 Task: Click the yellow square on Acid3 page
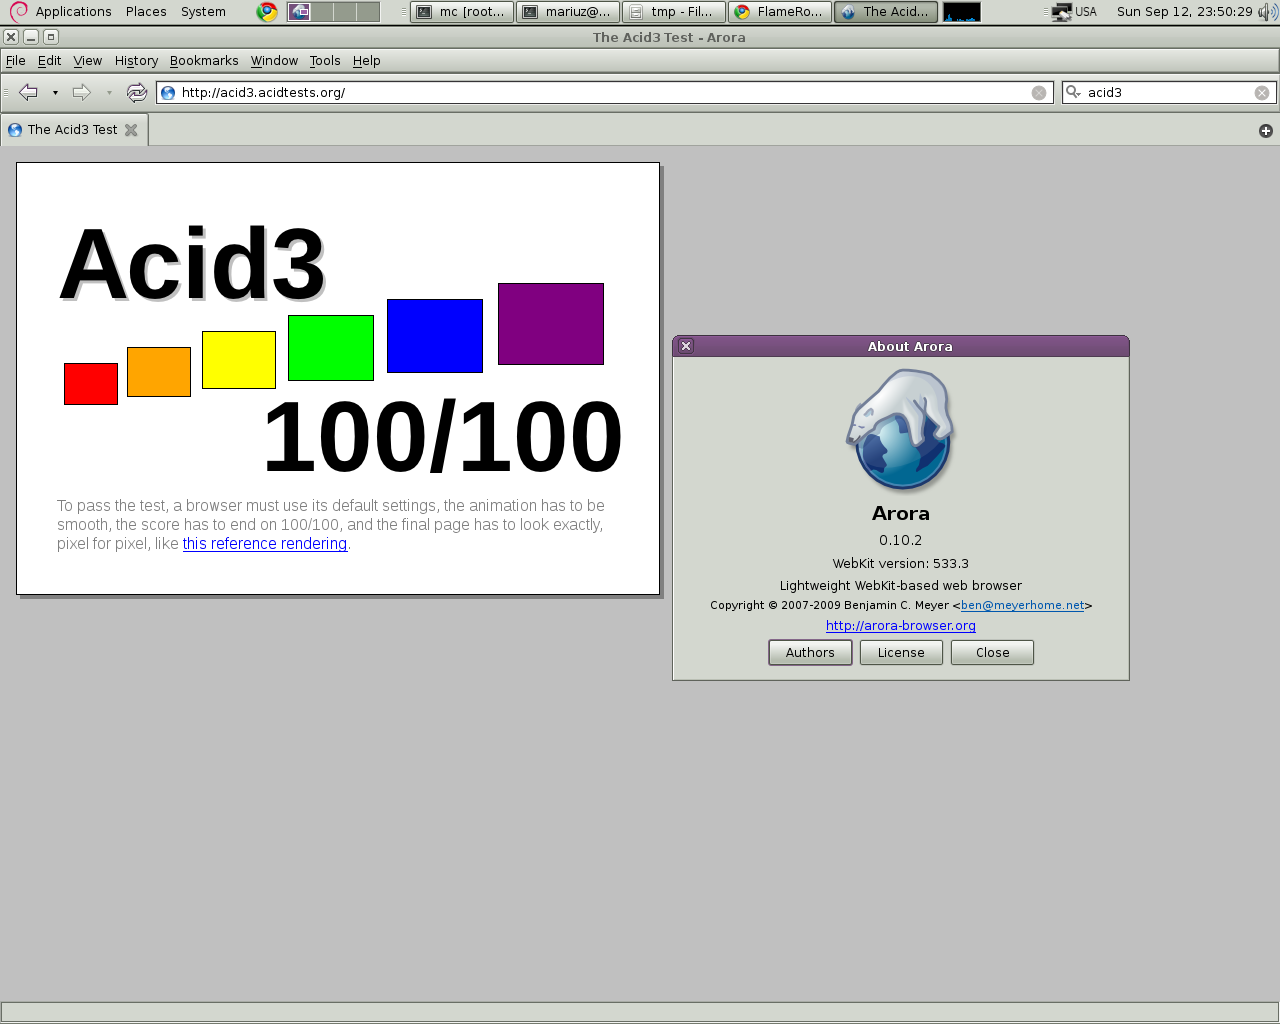239,360
